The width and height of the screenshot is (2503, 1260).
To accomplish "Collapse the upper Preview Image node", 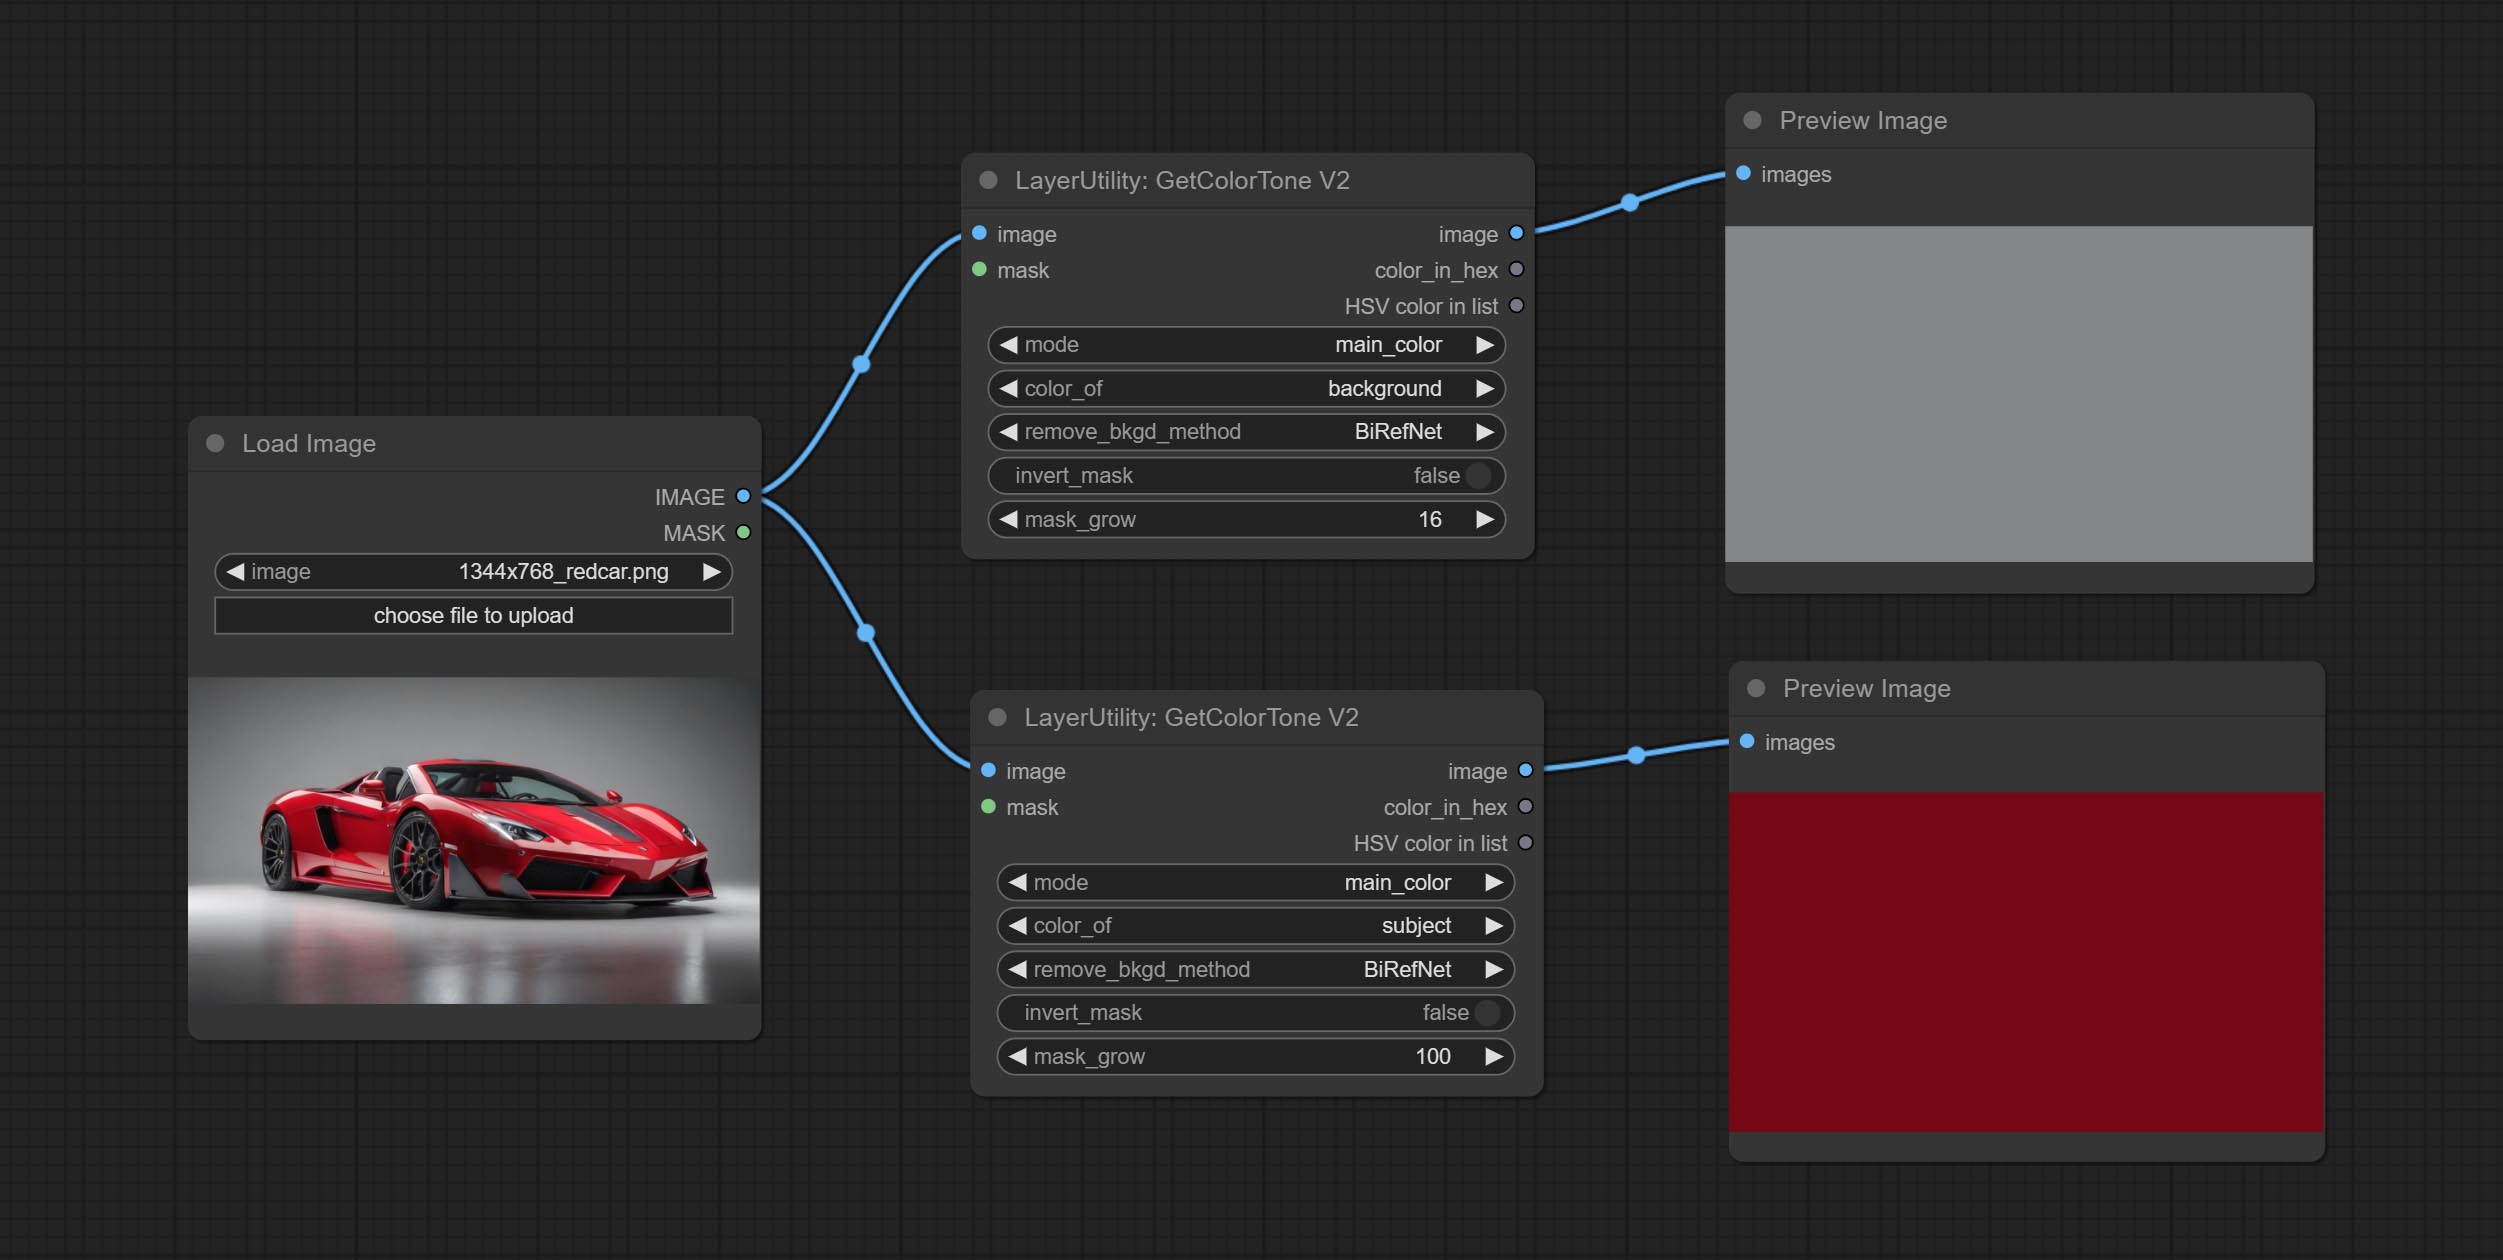I will 1752,120.
